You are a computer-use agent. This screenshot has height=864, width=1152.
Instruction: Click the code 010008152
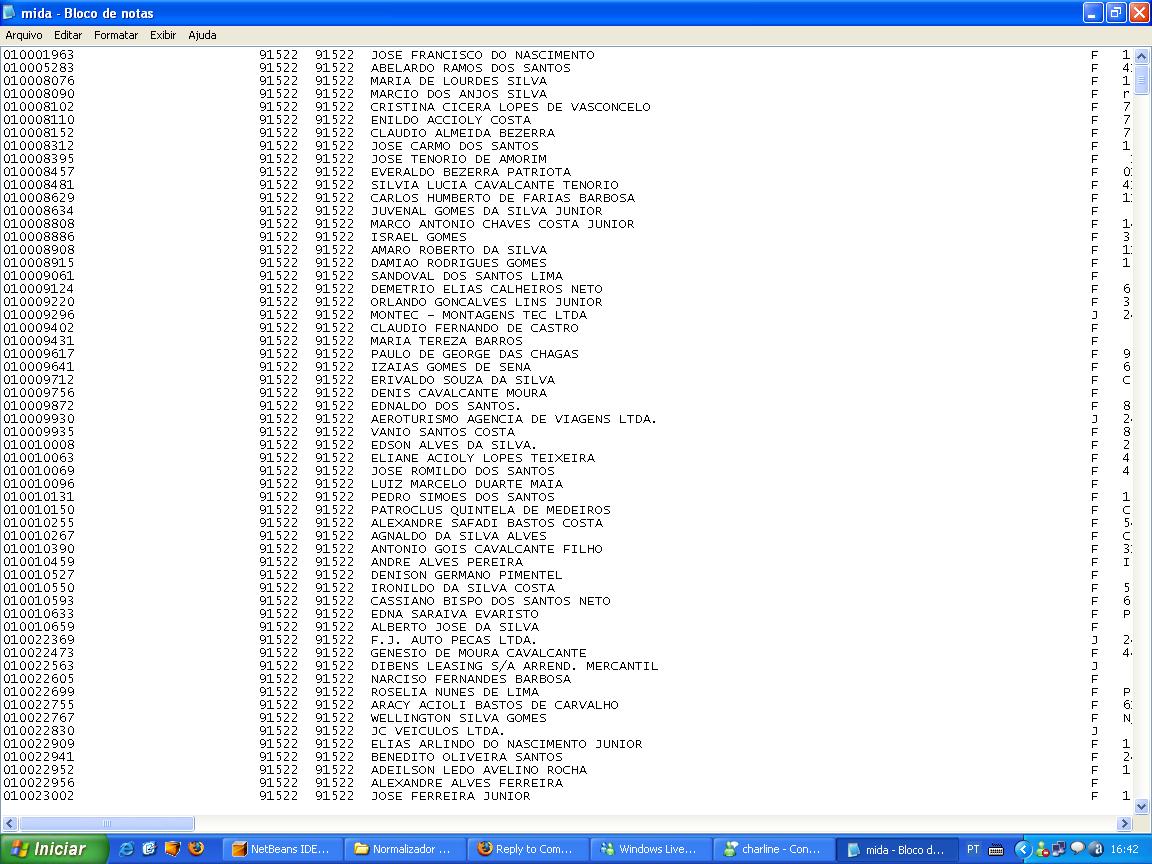point(39,133)
